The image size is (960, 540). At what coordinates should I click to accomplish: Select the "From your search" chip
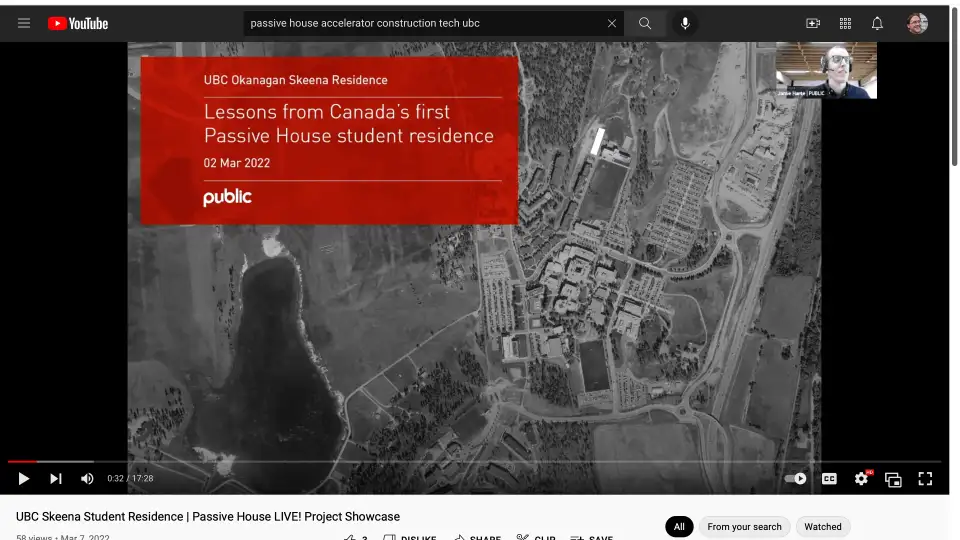744,527
